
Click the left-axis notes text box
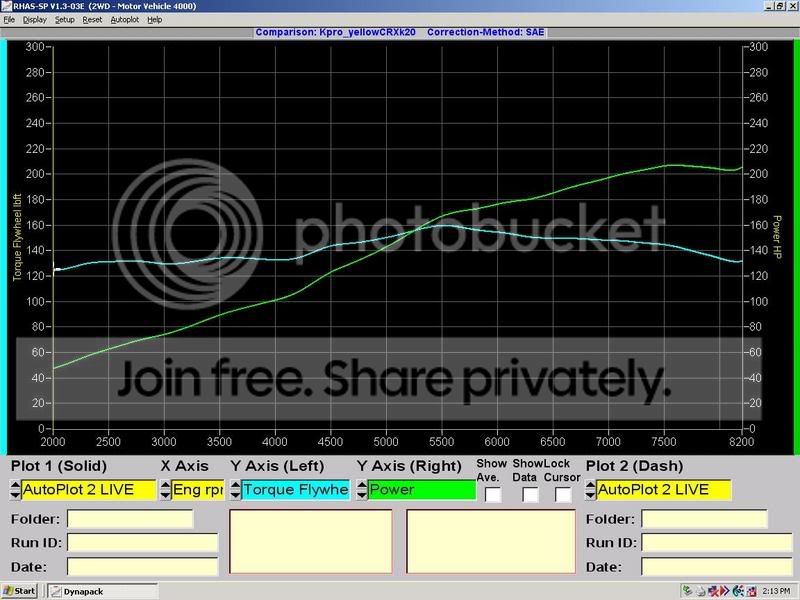pyautogui.click(x=311, y=541)
